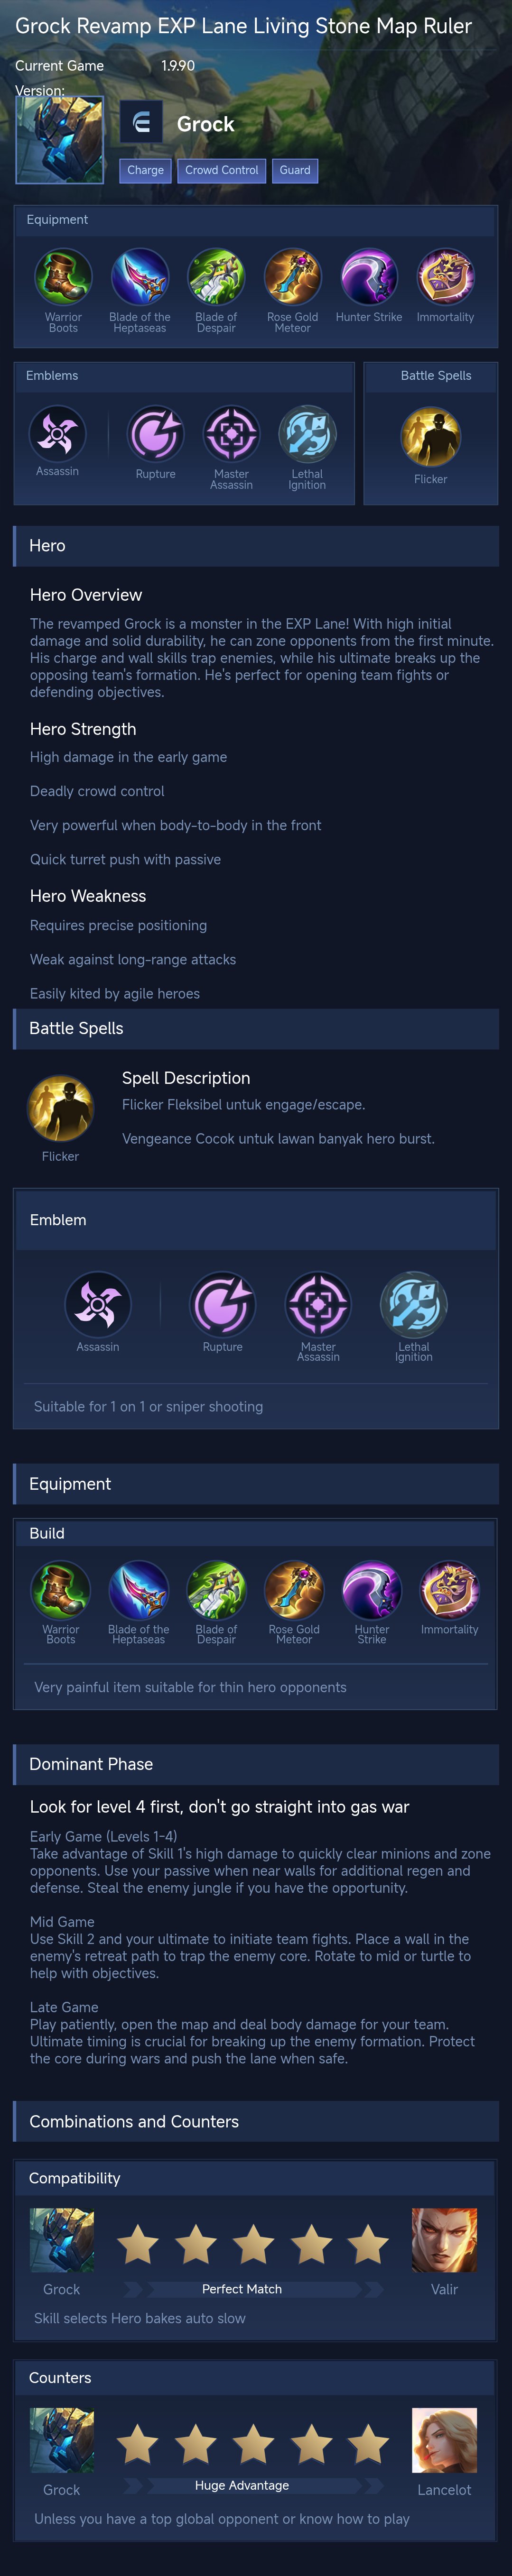This screenshot has width=512, height=2576.
Task: Select the Guard tag
Action: (x=295, y=170)
